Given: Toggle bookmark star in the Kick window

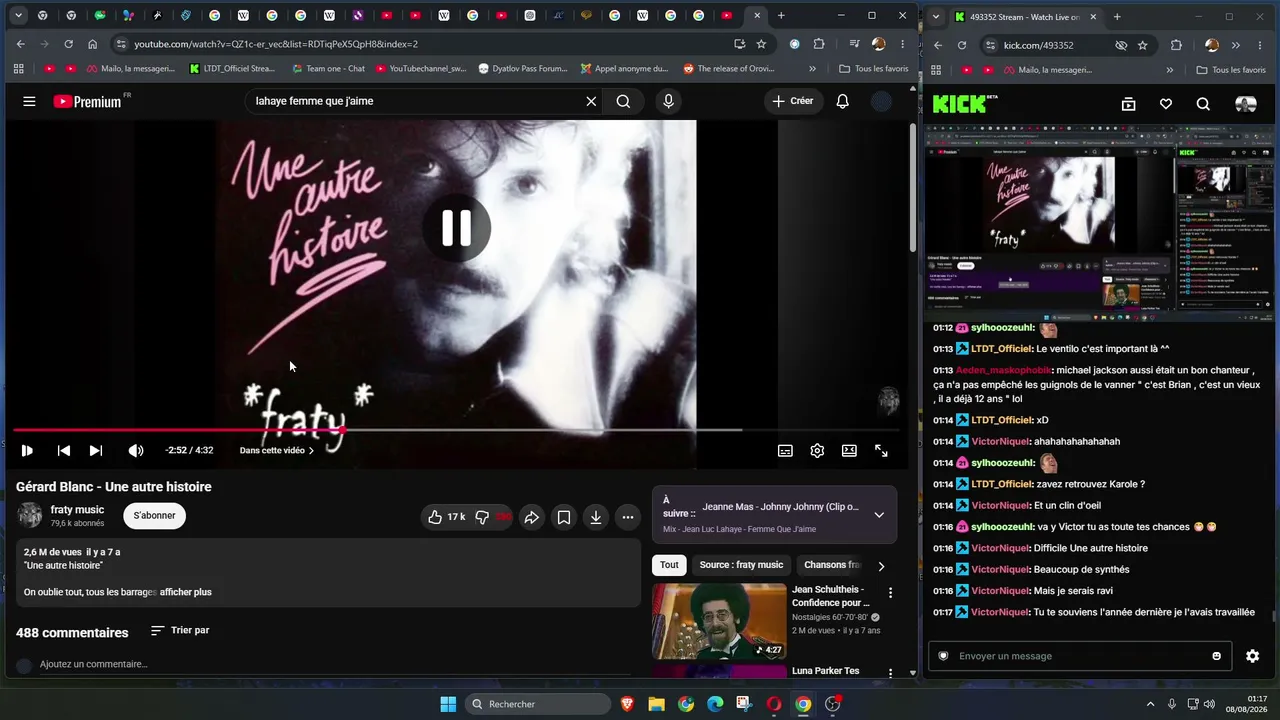Looking at the screenshot, I should coord(1142,45).
